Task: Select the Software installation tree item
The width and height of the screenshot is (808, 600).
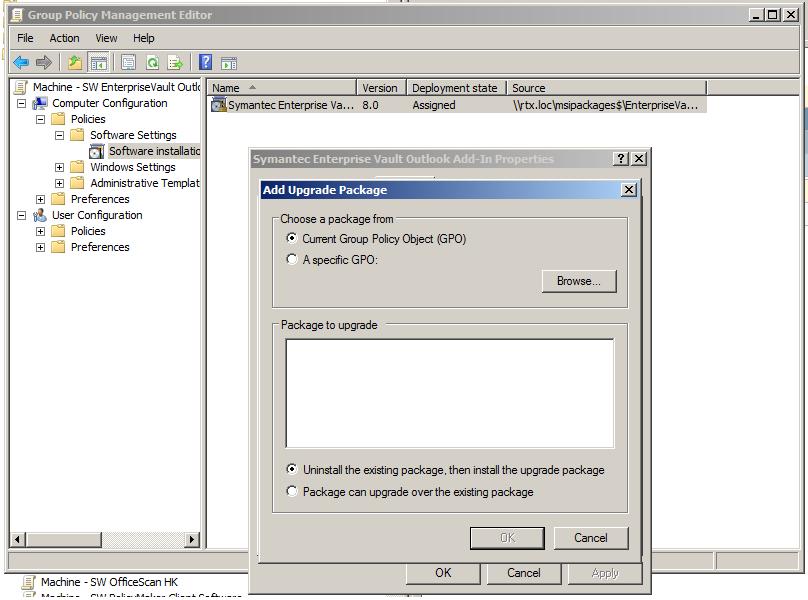Action: tap(154, 151)
